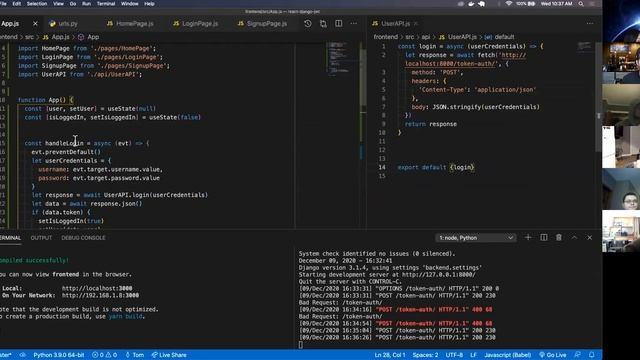
Task: Open the View menu
Action: 58,4
